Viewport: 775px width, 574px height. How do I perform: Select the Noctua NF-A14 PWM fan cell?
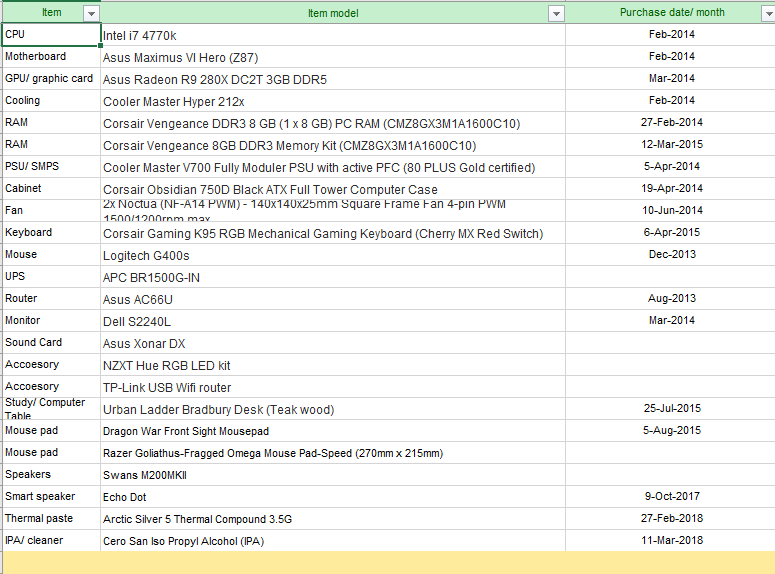click(x=333, y=211)
